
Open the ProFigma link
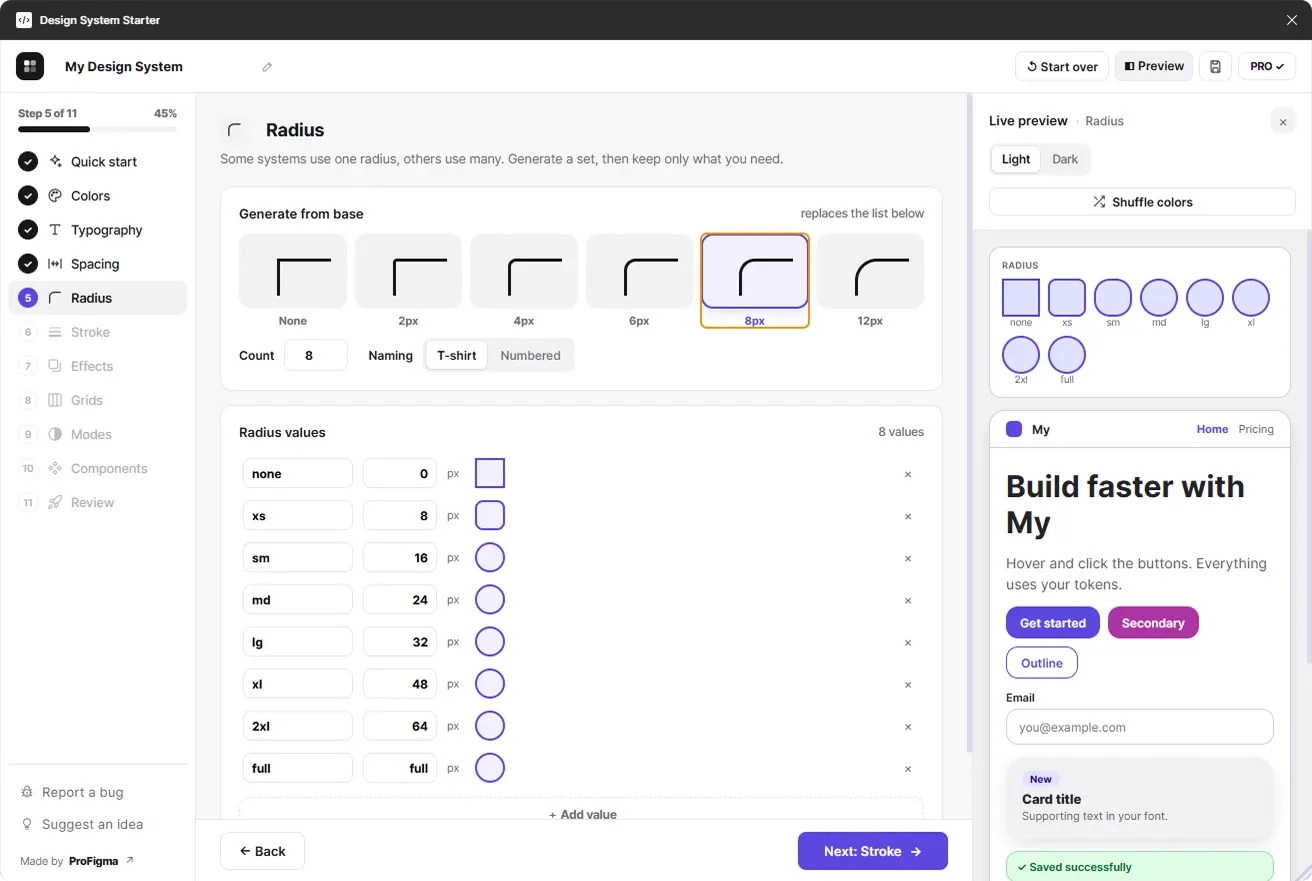point(101,861)
